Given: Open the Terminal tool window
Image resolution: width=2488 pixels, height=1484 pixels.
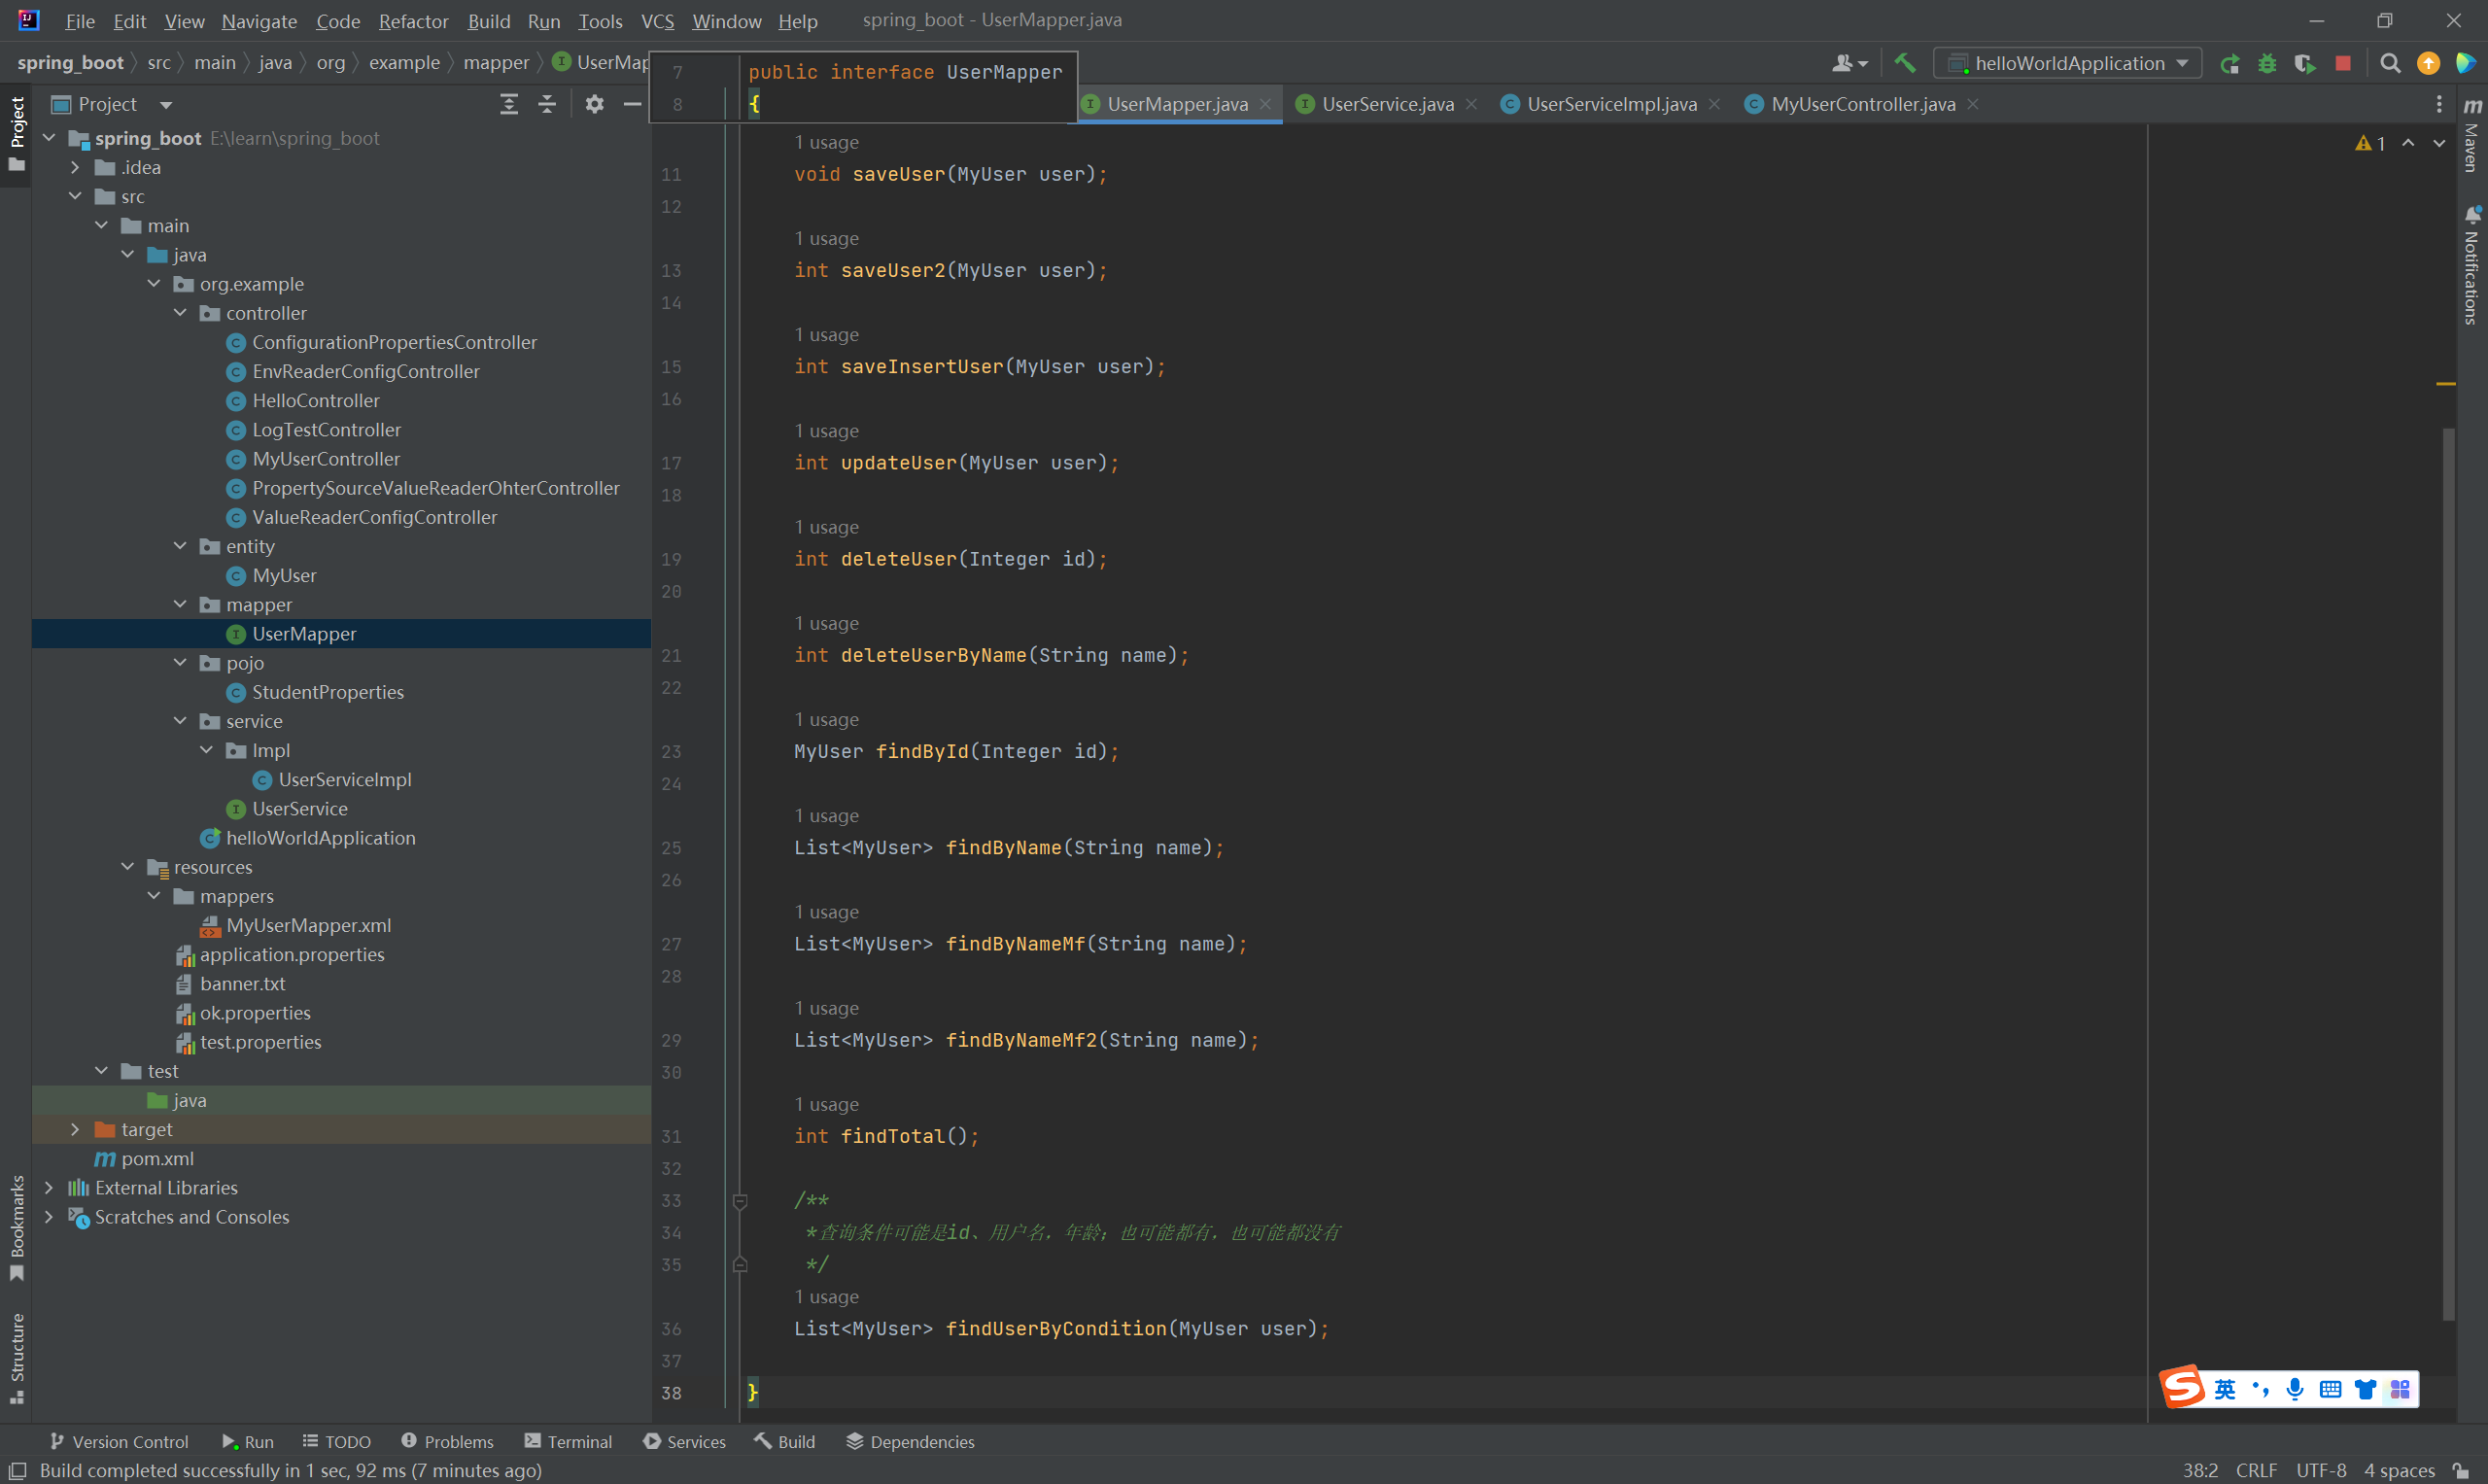Looking at the screenshot, I should pyautogui.click(x=568, y=1441).
